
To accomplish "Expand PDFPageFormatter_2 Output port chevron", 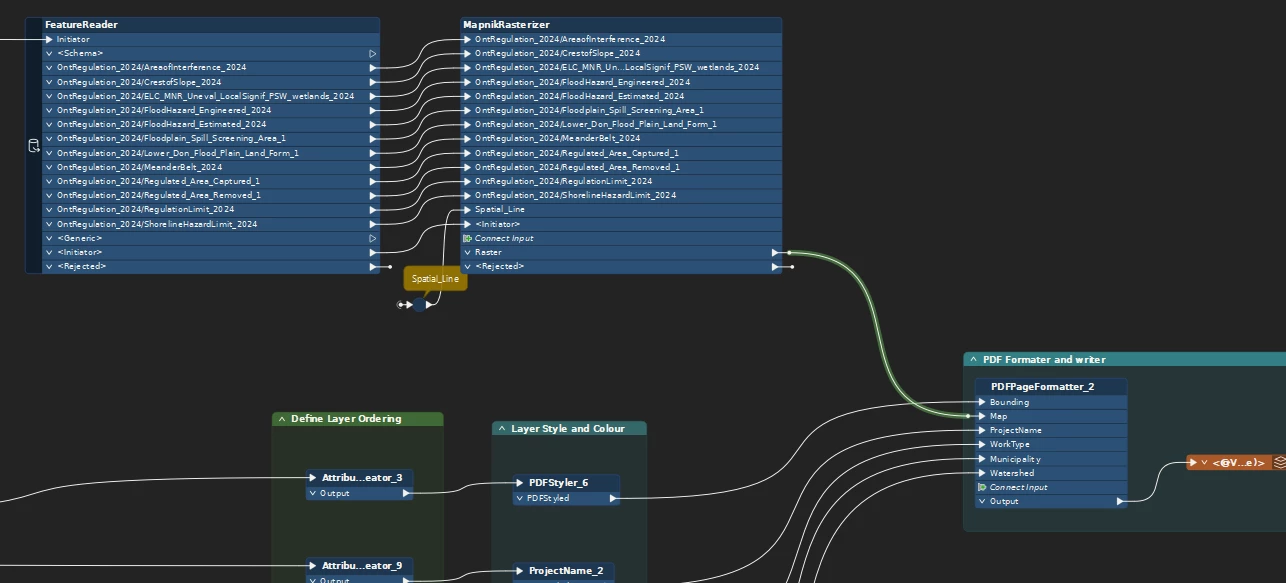I will coord(982,501).
